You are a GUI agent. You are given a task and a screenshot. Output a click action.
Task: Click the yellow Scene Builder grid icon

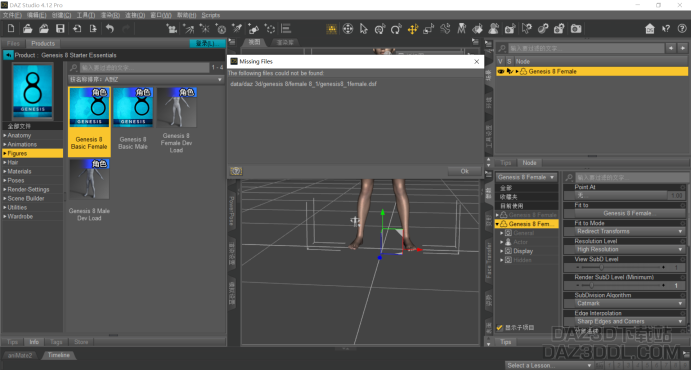pos(332,29)
